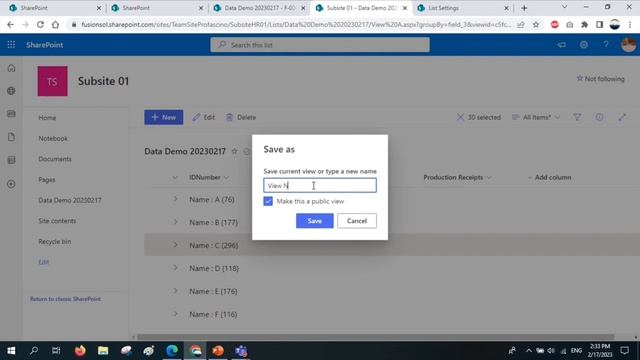The image size is (640, 360).
Task: Switch to Data Demo 20230217 browser tab
Action: (259, 8)
